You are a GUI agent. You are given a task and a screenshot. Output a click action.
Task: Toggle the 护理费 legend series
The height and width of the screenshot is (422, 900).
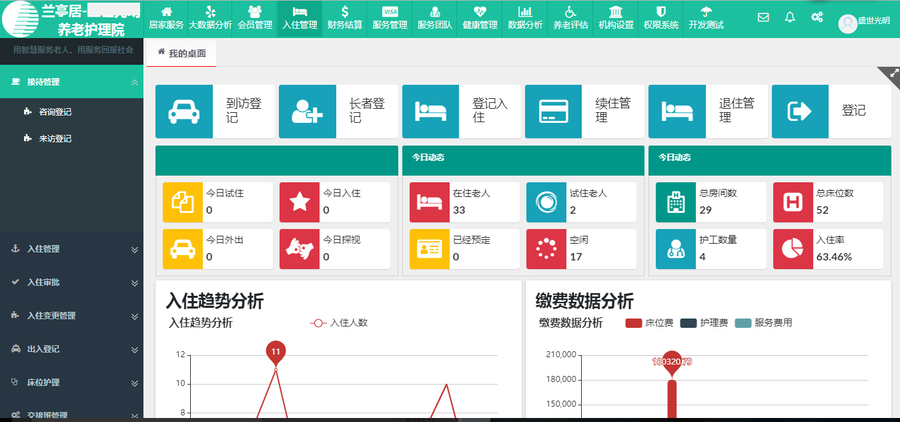[x=704, y=323]
